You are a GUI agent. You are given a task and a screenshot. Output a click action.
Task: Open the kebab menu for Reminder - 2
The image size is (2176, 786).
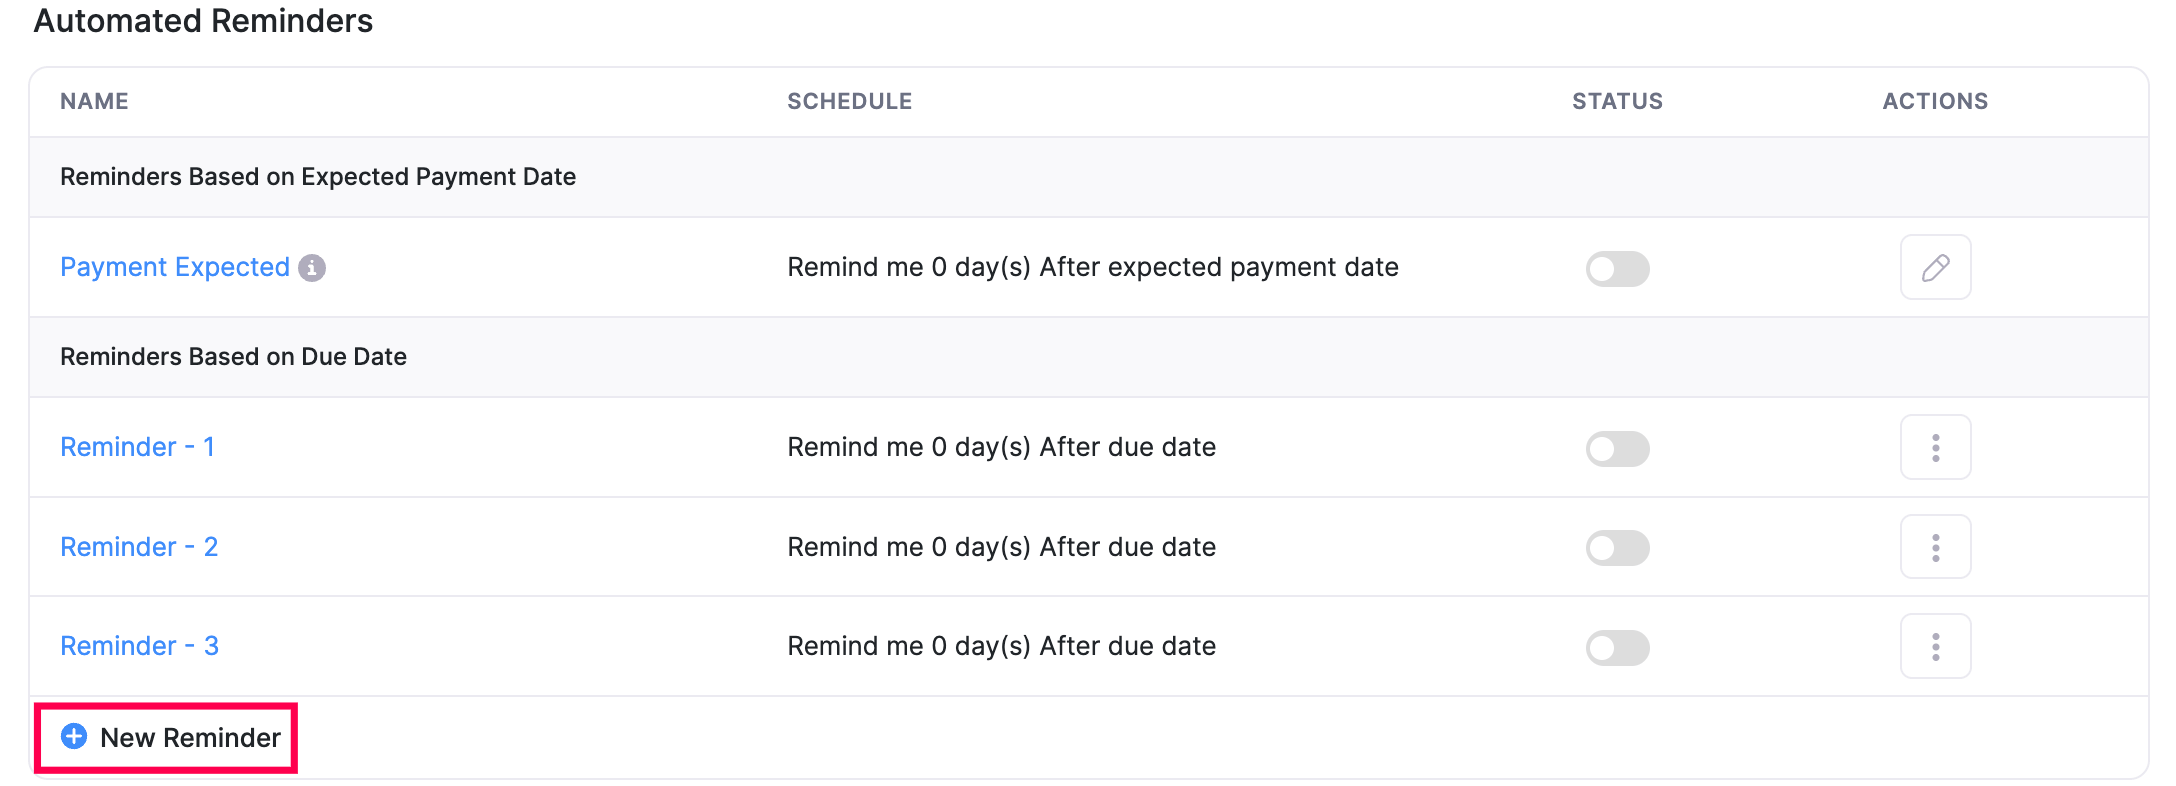tap(1935, 546)
